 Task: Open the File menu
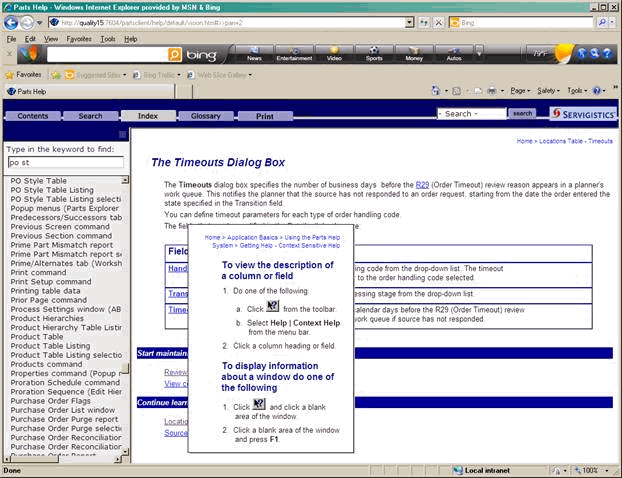click(x=12, y=39)
